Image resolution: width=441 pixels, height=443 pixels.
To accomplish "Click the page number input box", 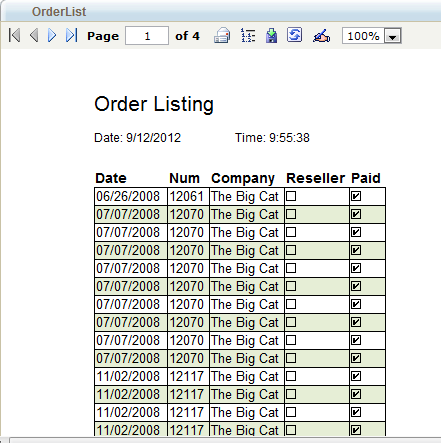I will [x=147, y=36].
